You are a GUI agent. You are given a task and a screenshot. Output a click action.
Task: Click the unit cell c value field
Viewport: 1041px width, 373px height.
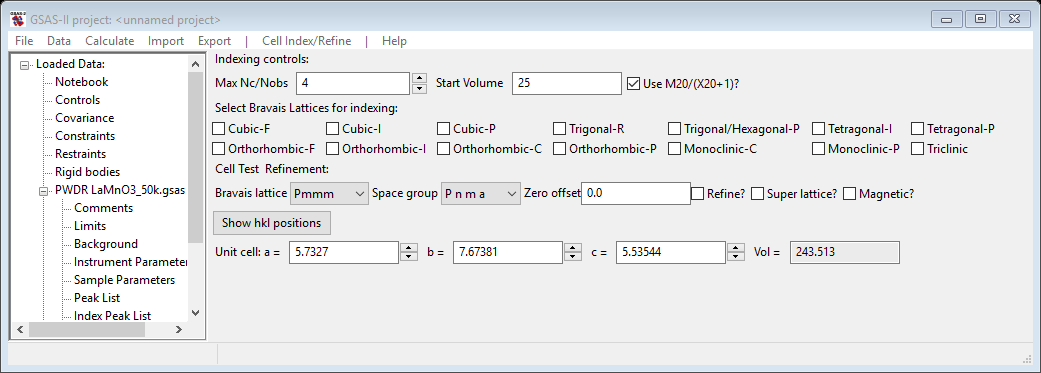tap(671, 253)
